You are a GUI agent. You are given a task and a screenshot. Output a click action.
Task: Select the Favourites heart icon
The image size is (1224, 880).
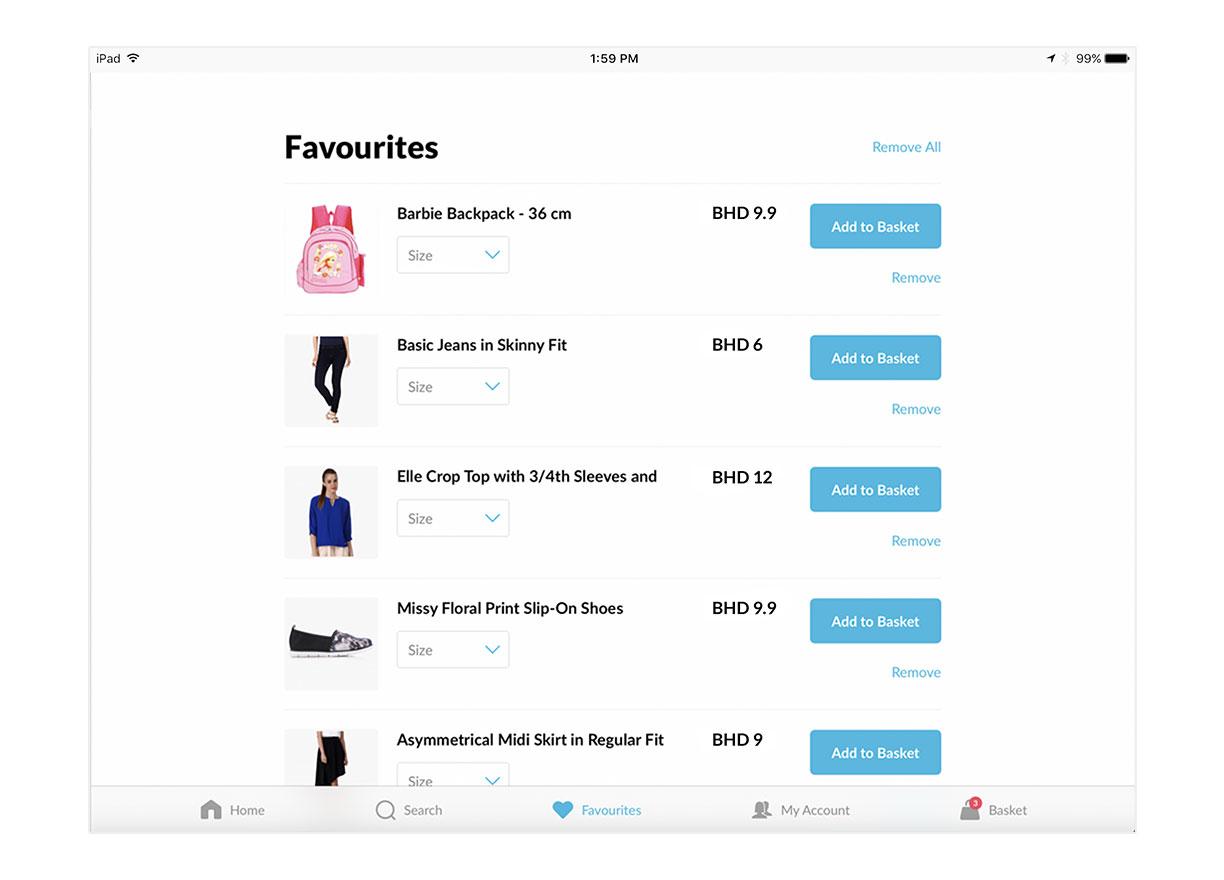(x=563, y=810)
